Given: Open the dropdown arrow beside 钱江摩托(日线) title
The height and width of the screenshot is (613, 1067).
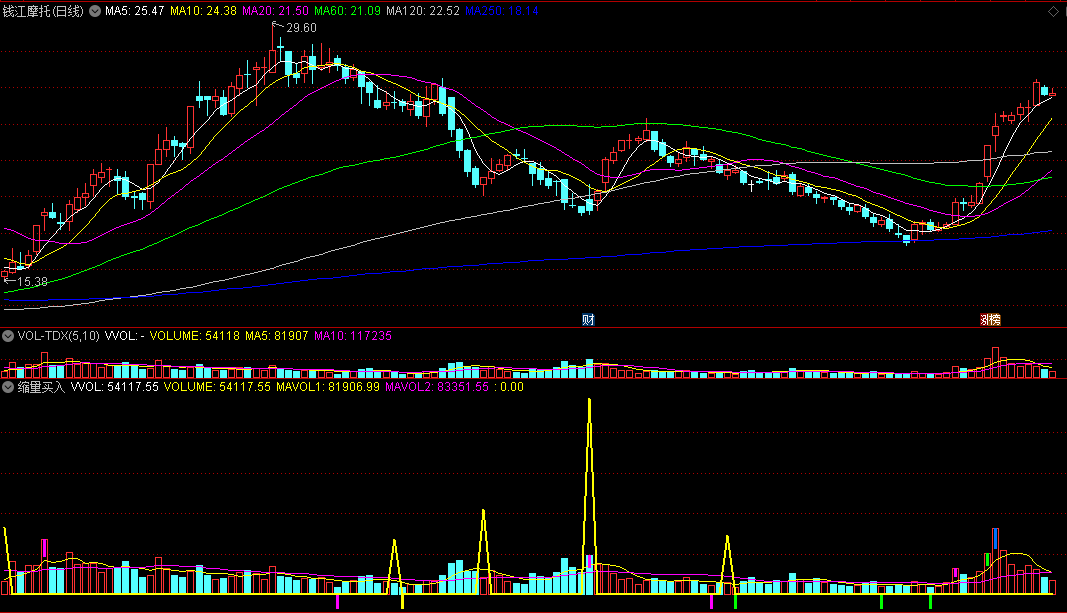Looking at the screenshot, I should click(95, 11).
